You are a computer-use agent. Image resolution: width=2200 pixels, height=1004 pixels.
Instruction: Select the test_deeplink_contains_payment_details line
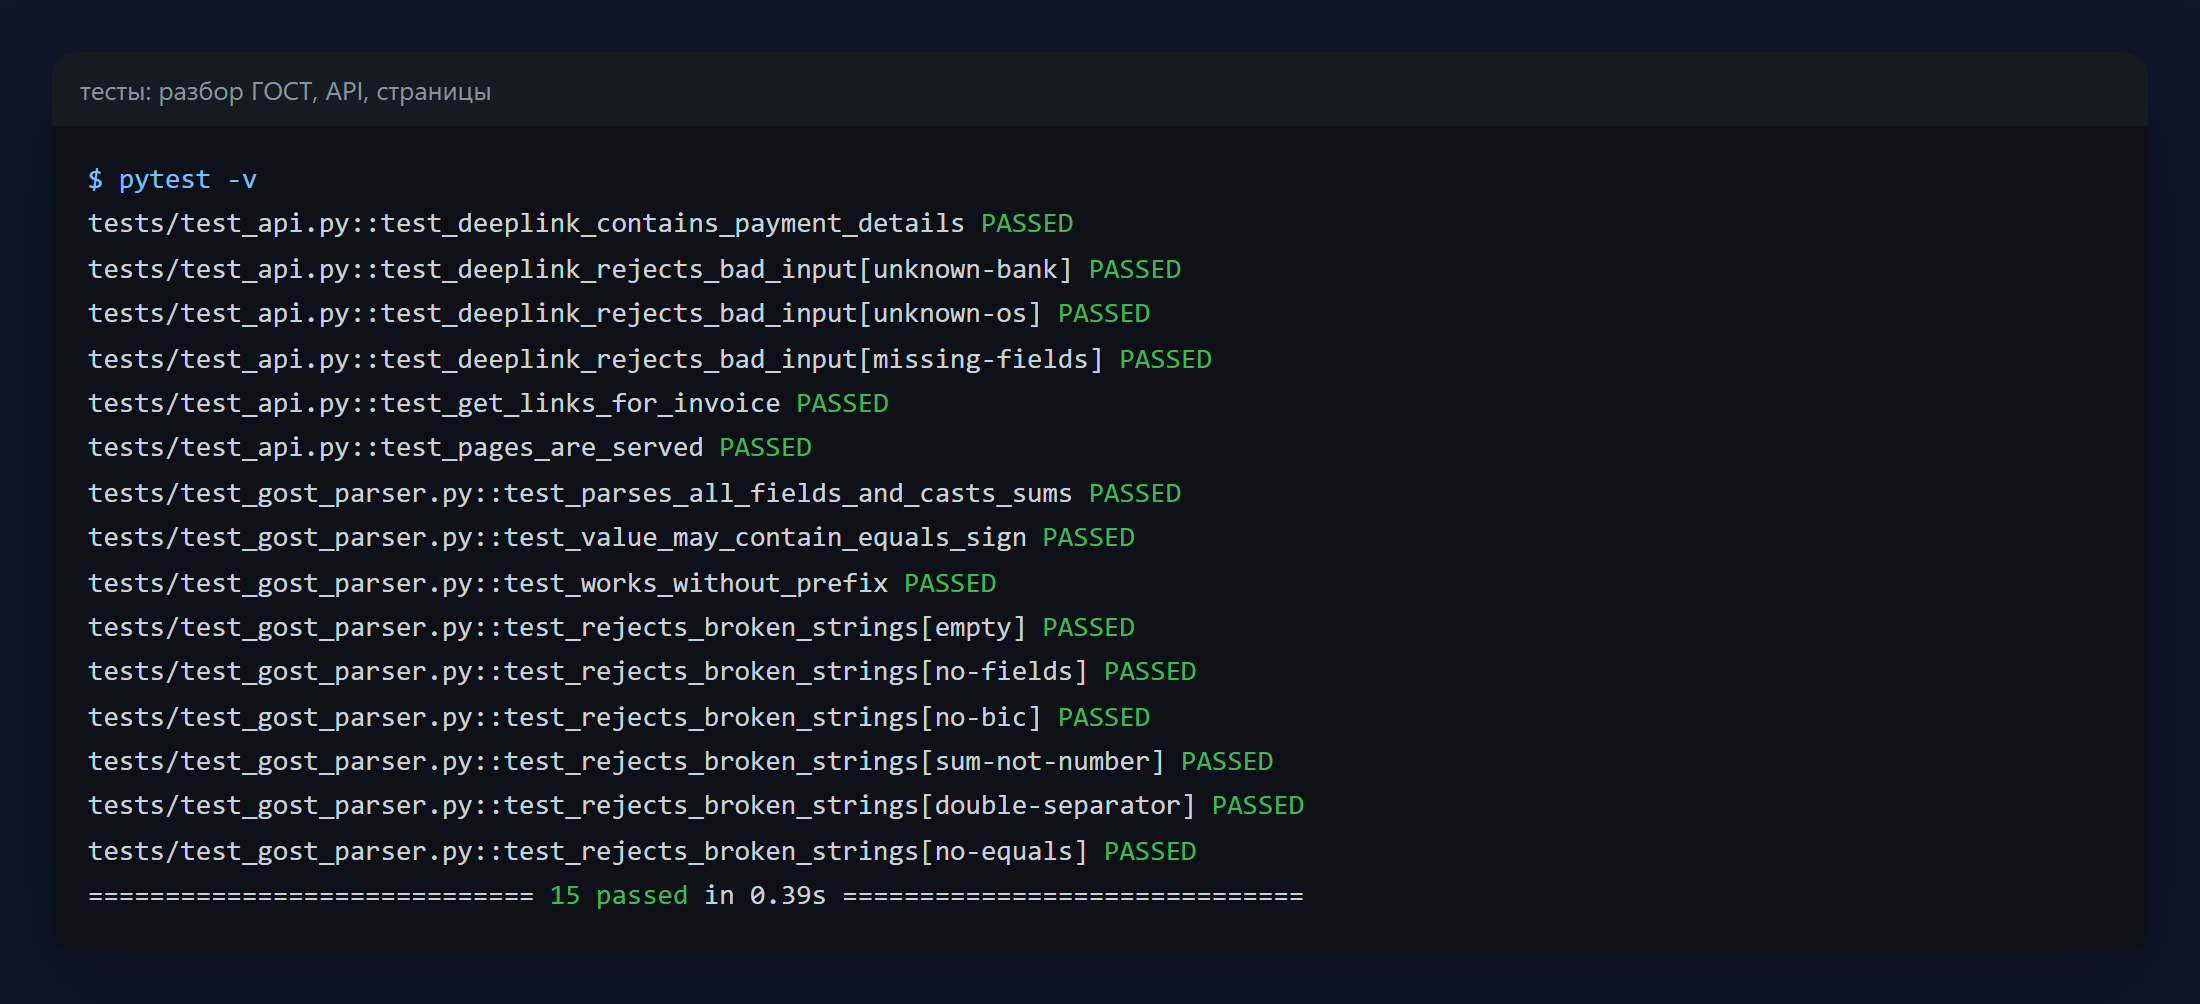[x=580, y=223]
